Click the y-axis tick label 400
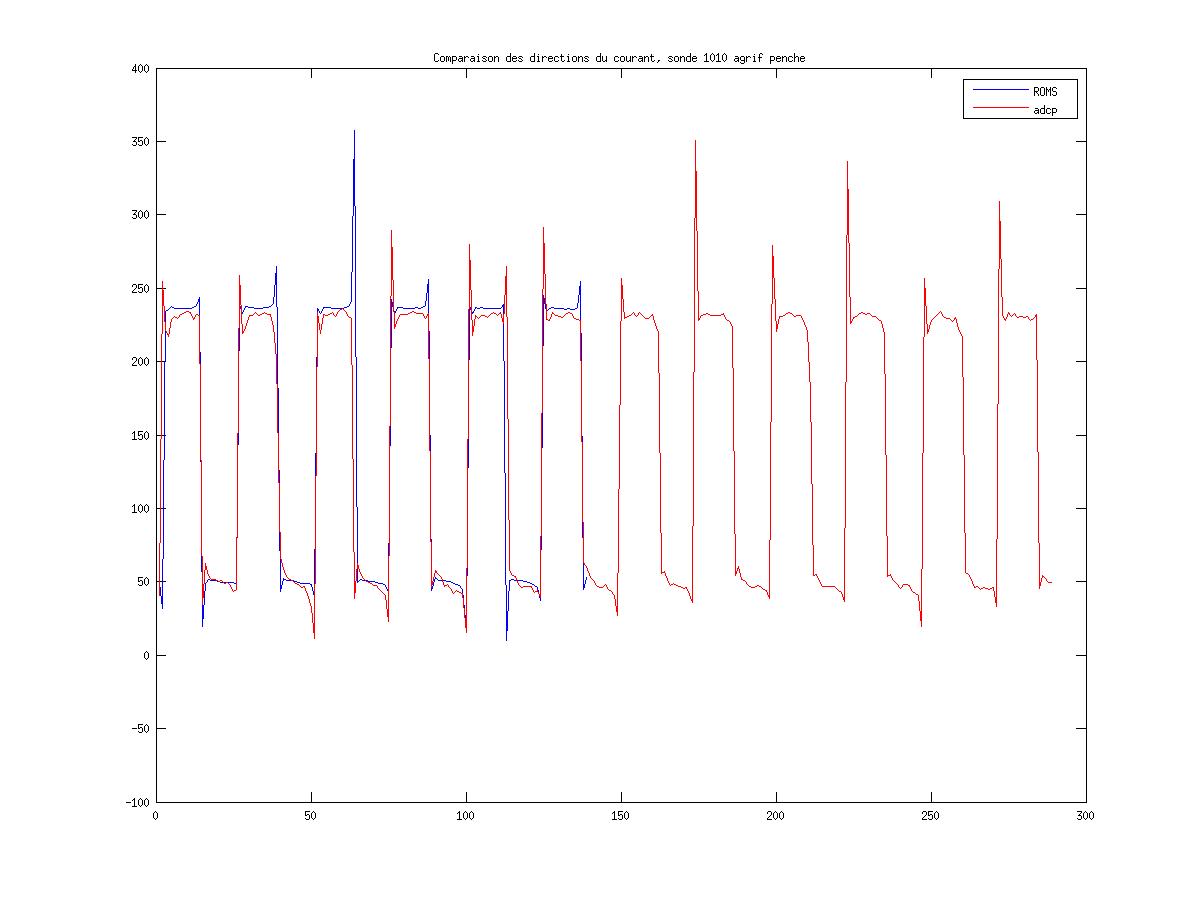This screenshot has width=1200, height=901. point(139,69)
